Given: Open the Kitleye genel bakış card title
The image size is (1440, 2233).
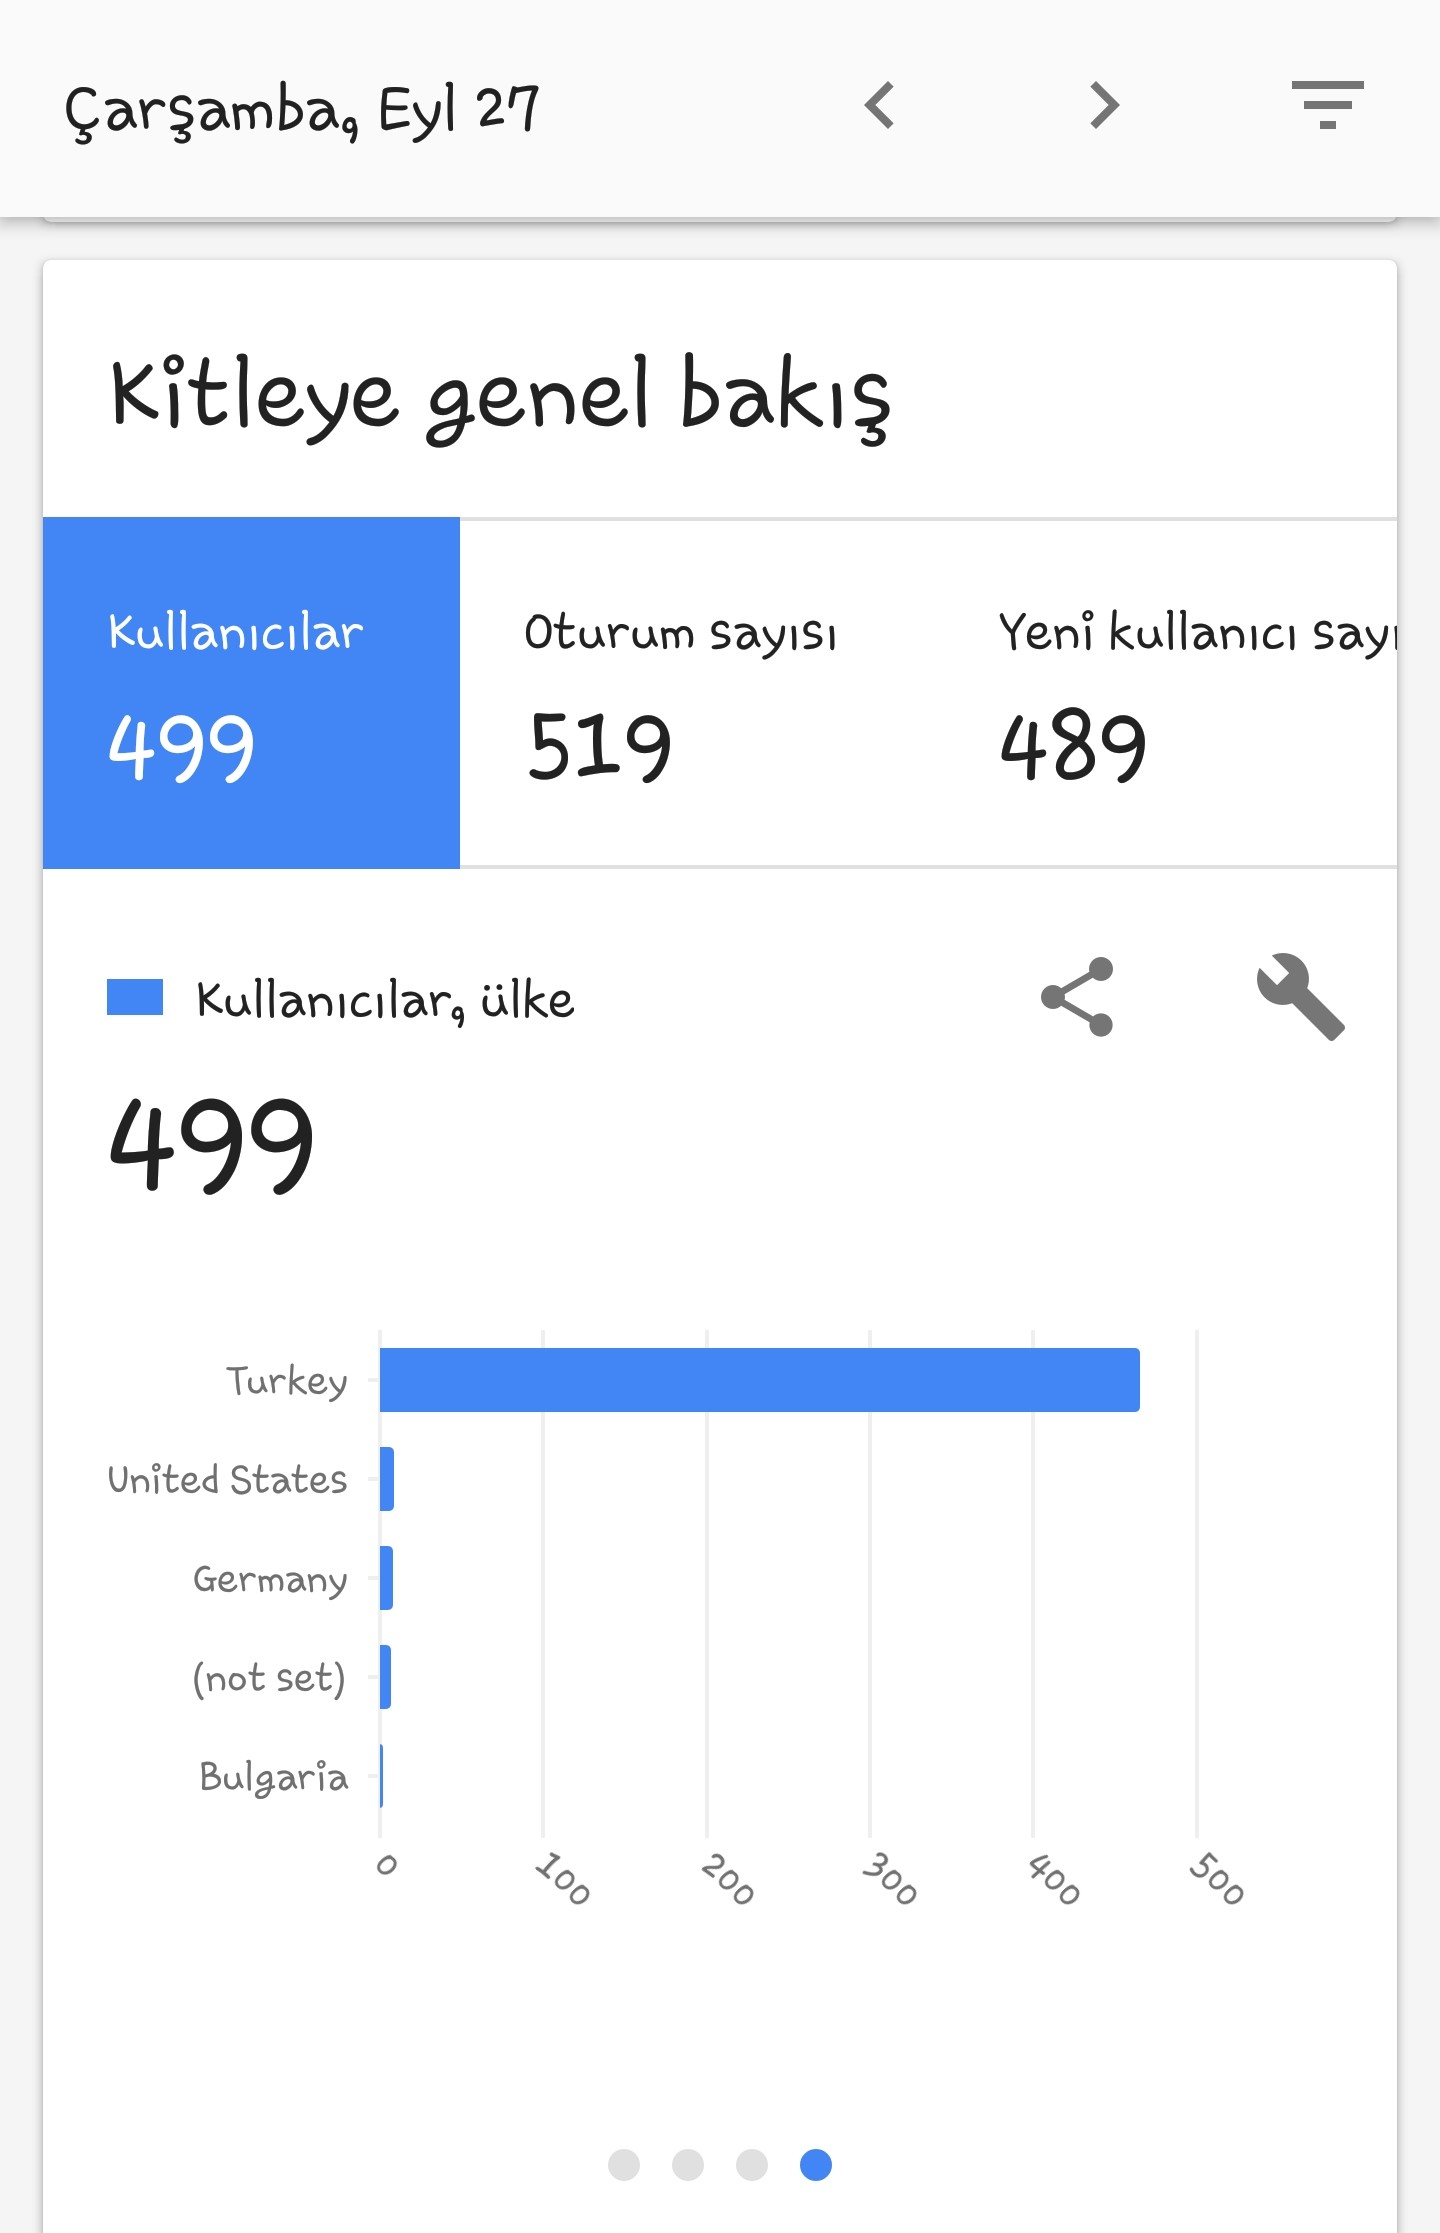Looking at the screenshot, I should tap(500, 396).
